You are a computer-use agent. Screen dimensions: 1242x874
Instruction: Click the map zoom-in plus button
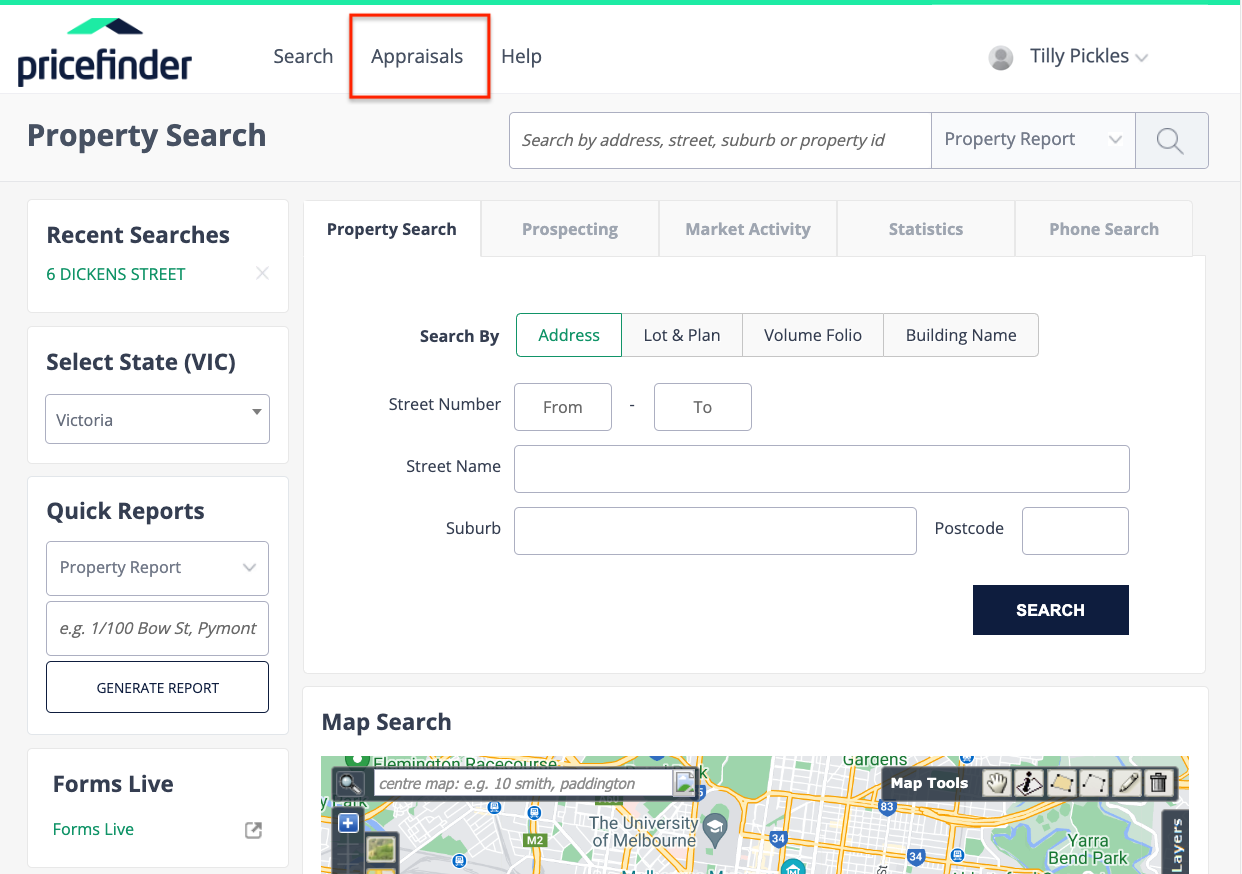(348, 823)
